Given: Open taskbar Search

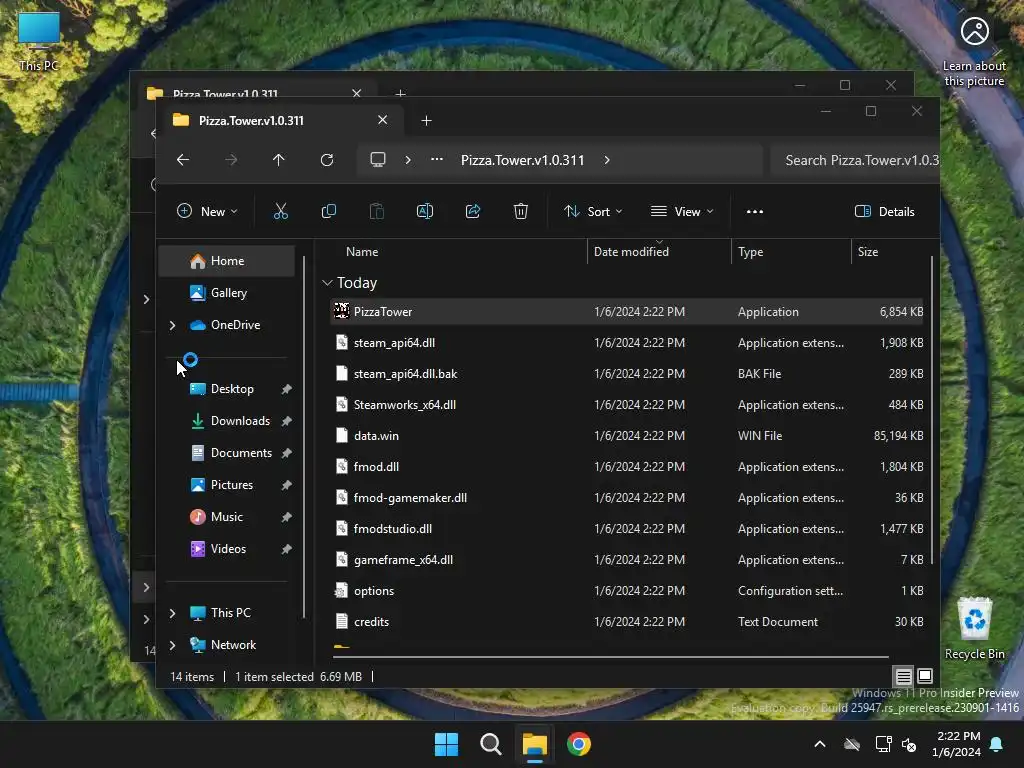Looking at the screenshot, I should [x=490, y=744].
